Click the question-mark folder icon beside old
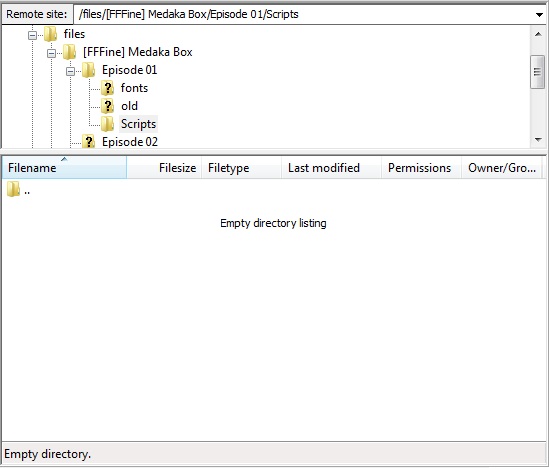This screenshot has width=549, height=468. tap(107, 106)
